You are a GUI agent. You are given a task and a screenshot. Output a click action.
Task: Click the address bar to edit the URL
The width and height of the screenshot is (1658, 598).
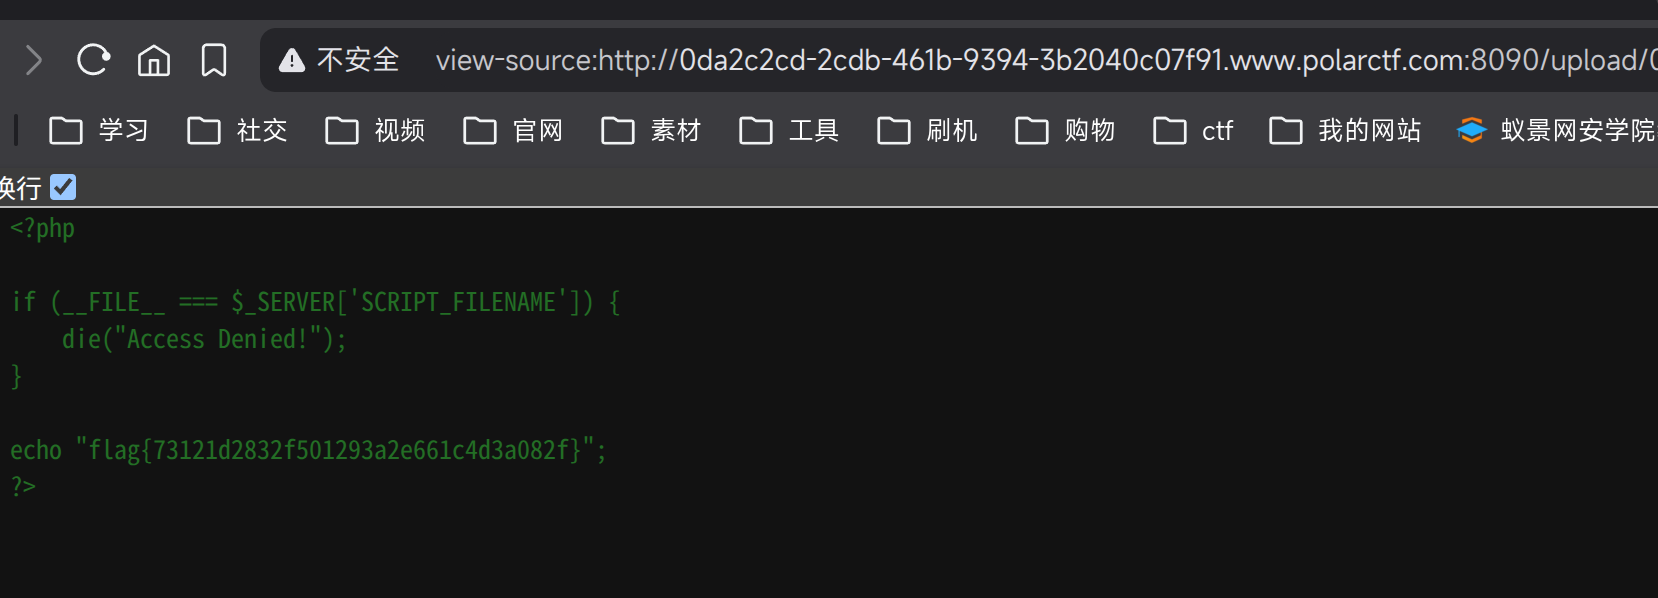(x=900, y=60)
